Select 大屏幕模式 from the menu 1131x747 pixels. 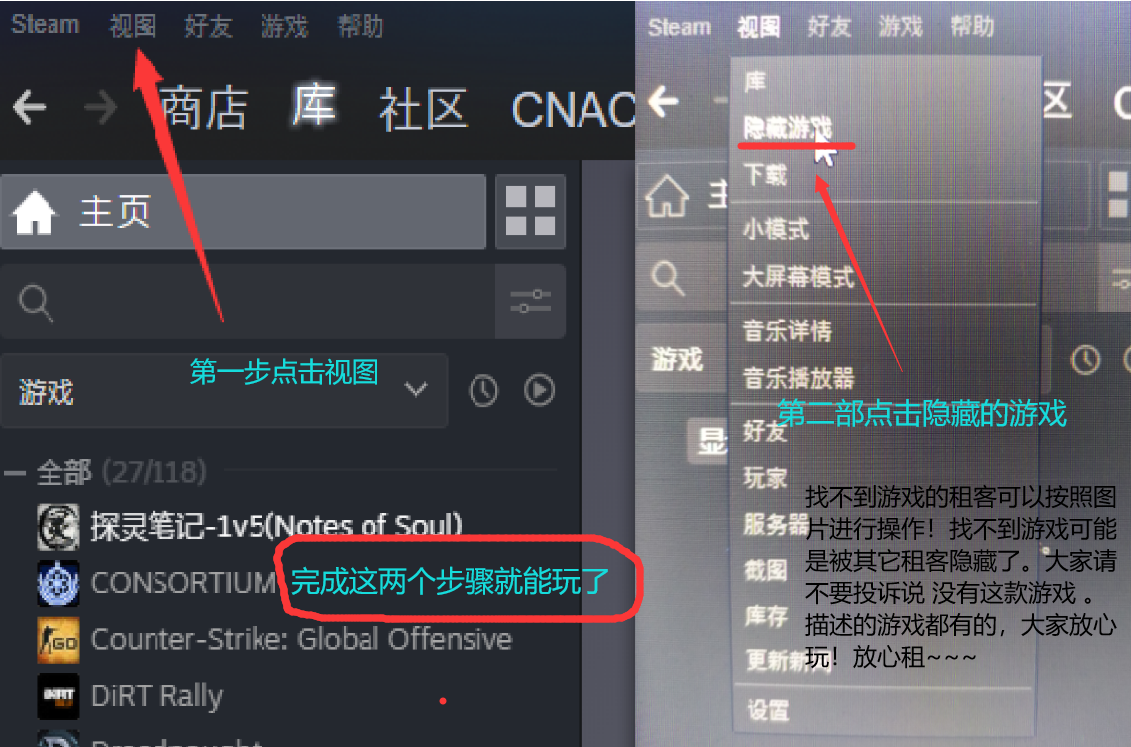click(798, 276)
